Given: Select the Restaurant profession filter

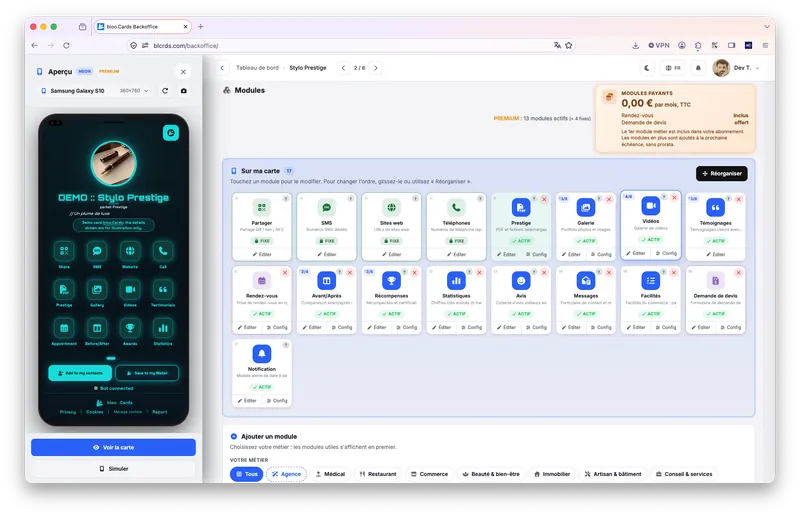Looking at the screenshot, I should (x=378, y=474).
